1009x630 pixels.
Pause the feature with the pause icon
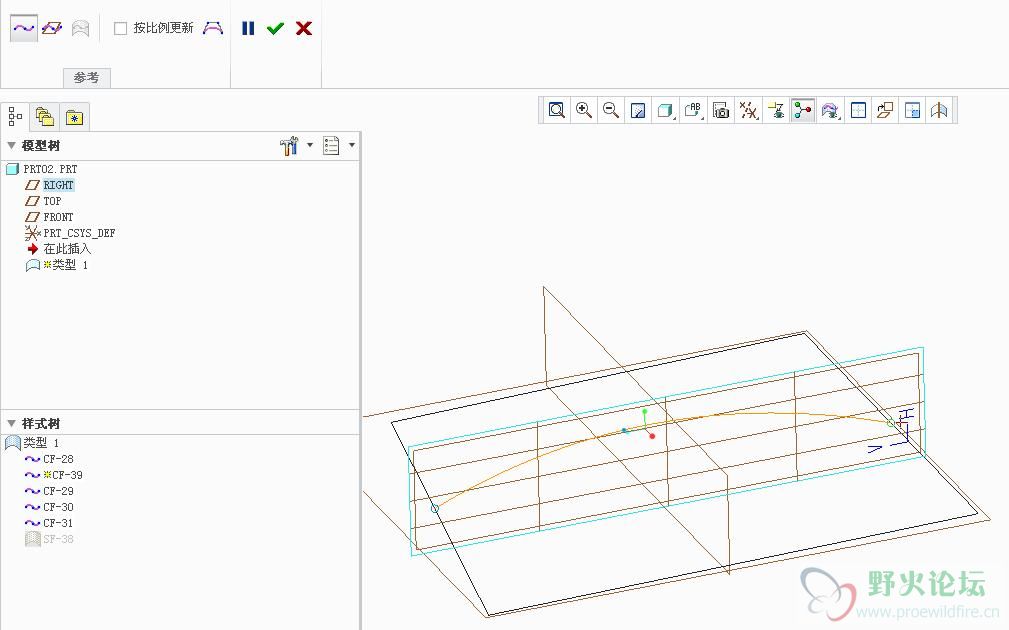click(x=248, y=29)
